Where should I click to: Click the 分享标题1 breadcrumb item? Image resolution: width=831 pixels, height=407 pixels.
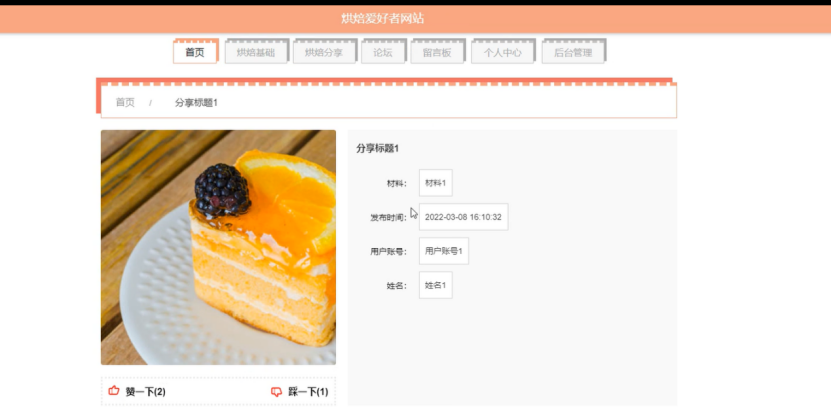point(196,102)
